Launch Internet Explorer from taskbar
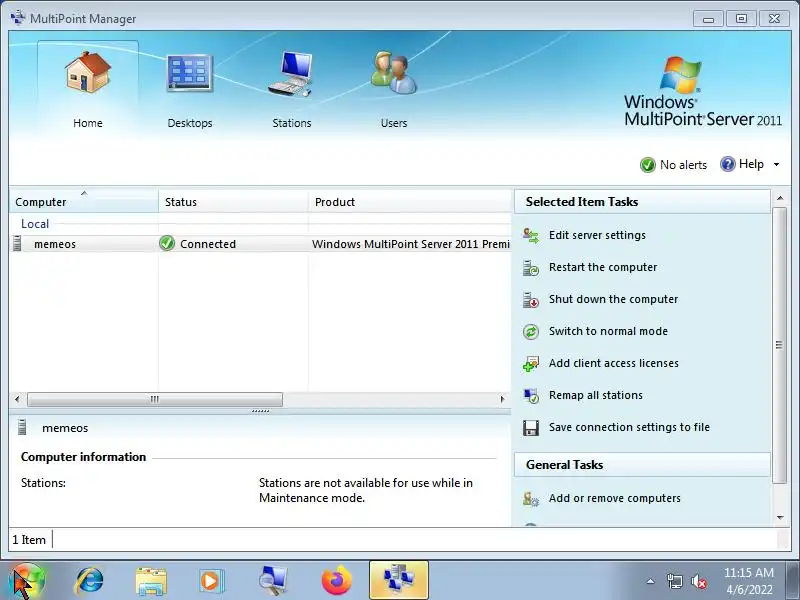The width and height of the screenshot is (800, 600). (x=89, y=581)
